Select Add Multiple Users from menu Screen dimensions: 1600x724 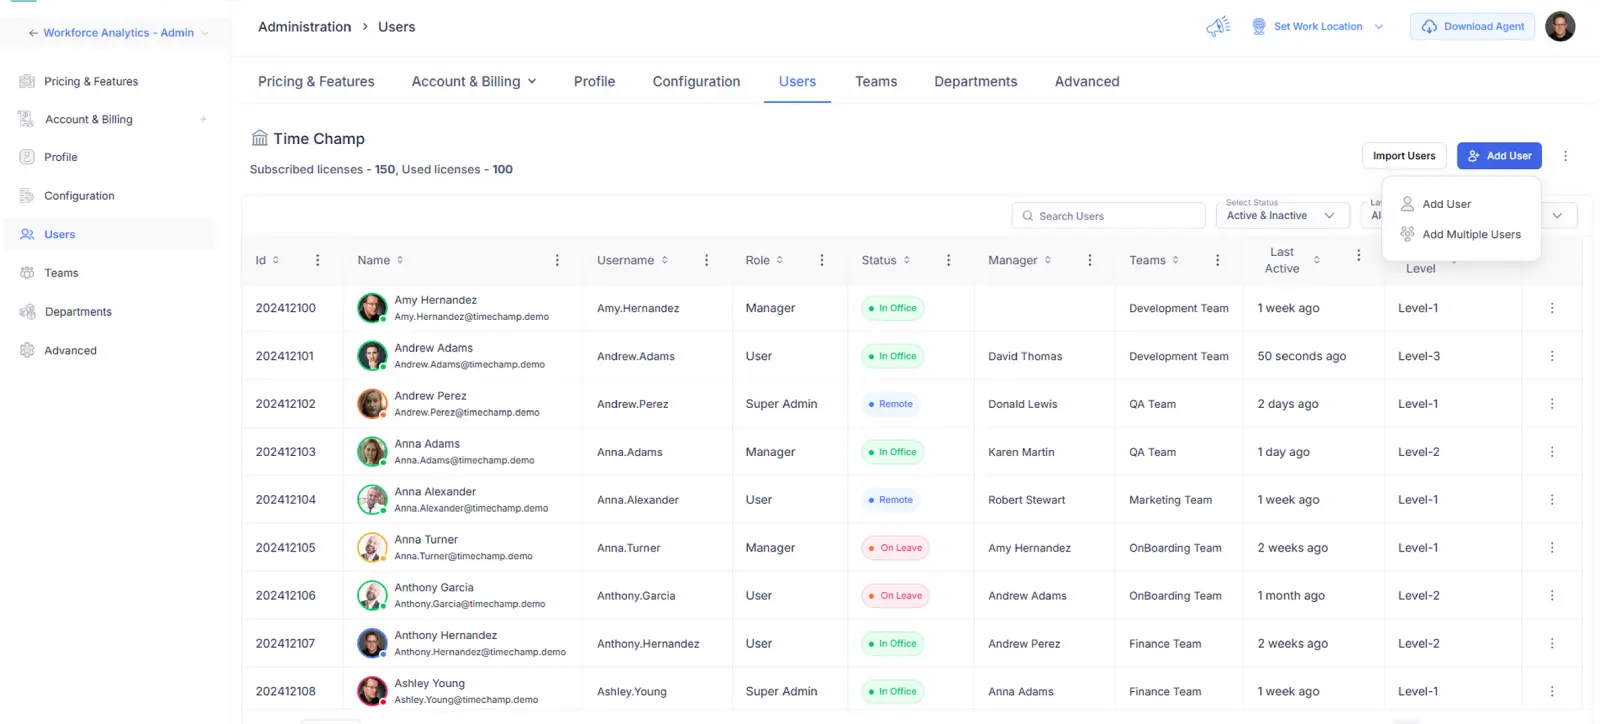coord(1470,235)
